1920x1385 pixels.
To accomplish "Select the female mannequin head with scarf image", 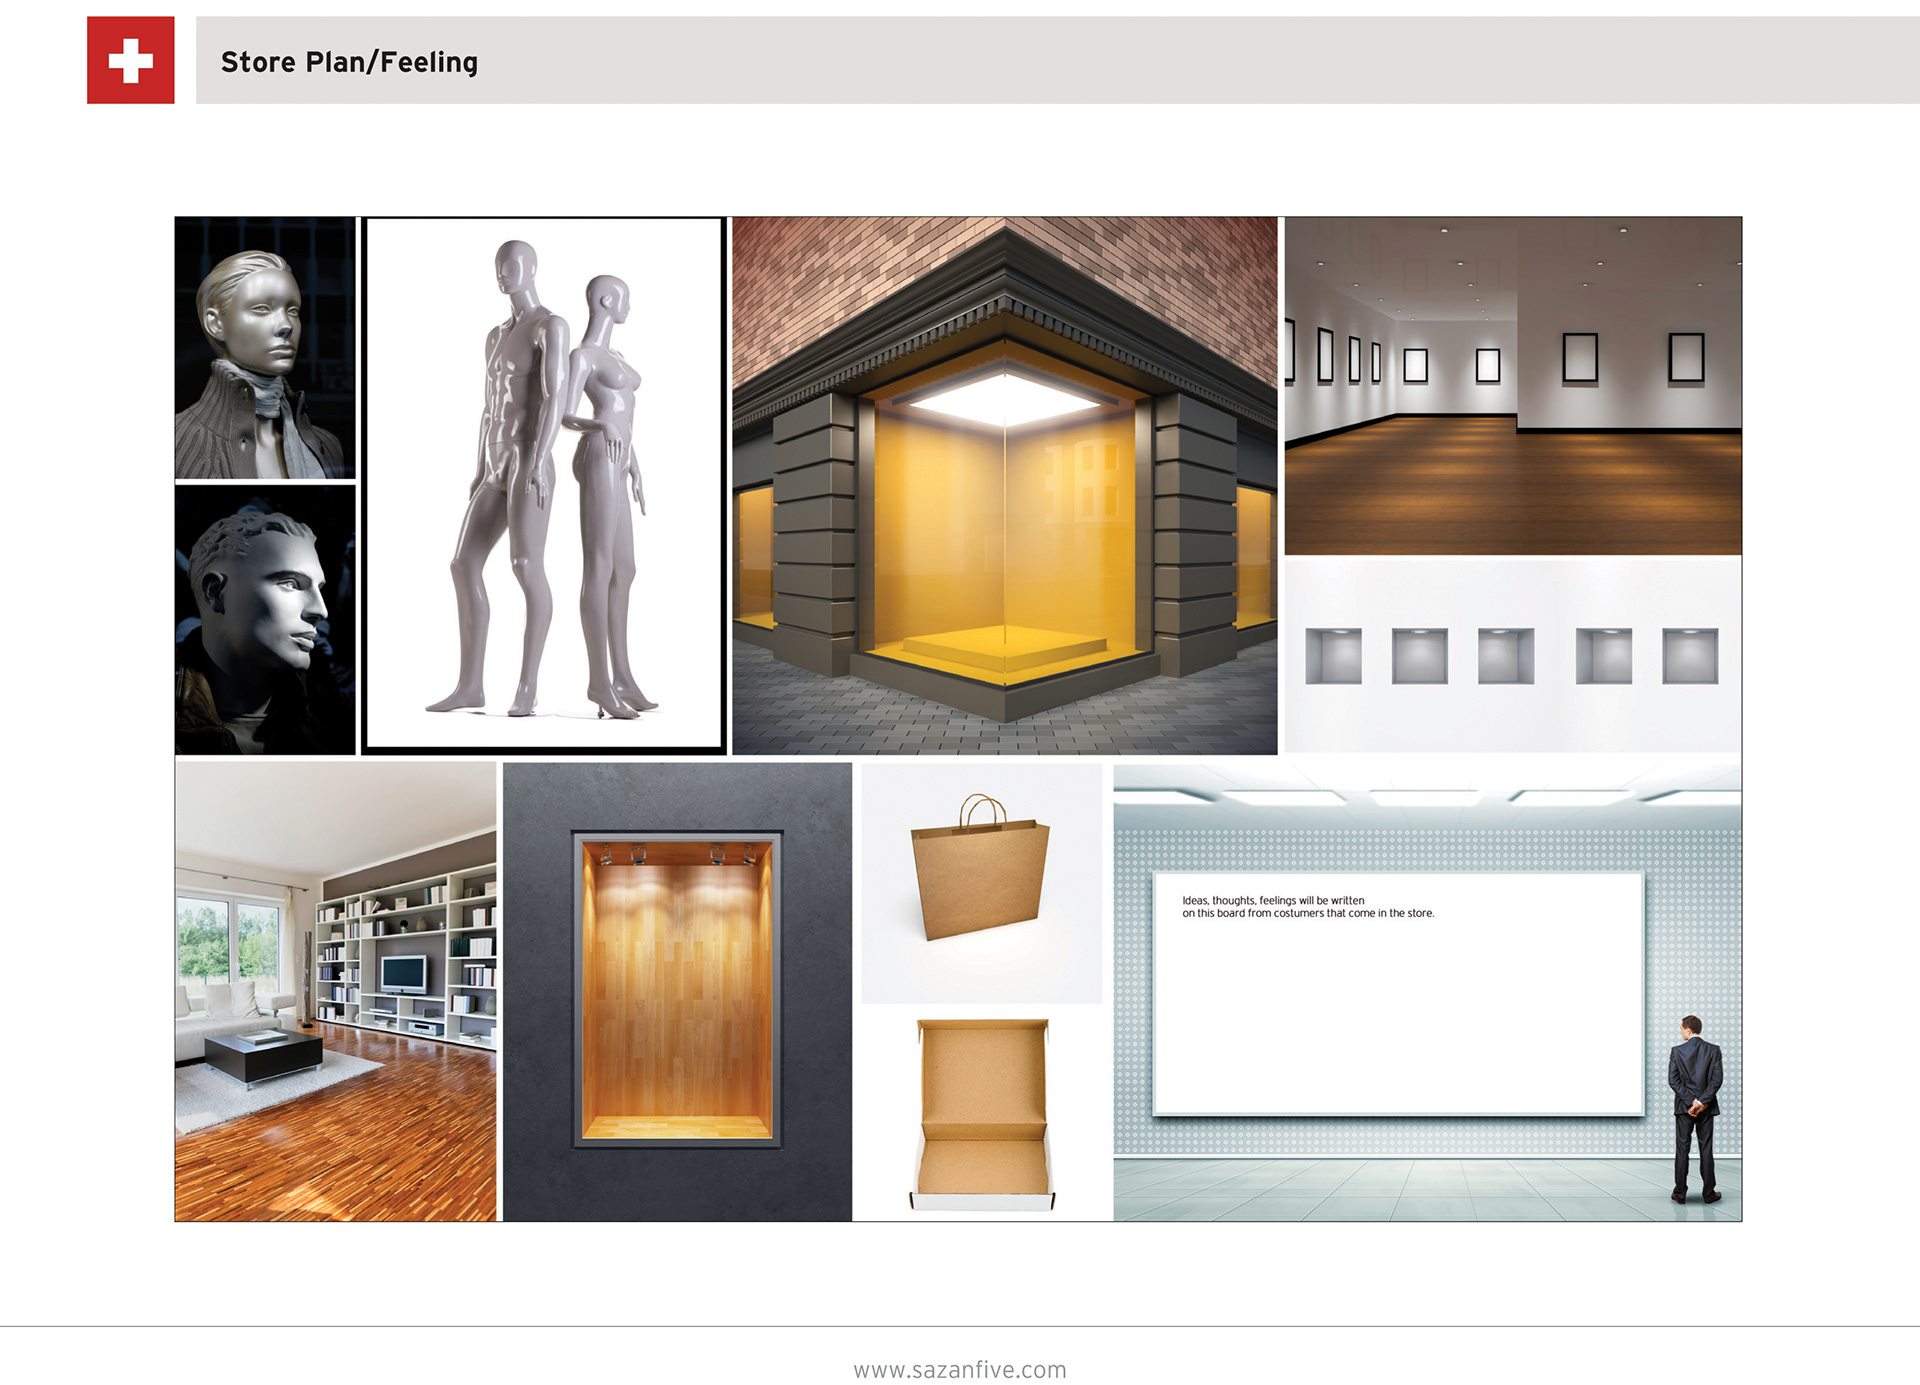I will point(265,347).
